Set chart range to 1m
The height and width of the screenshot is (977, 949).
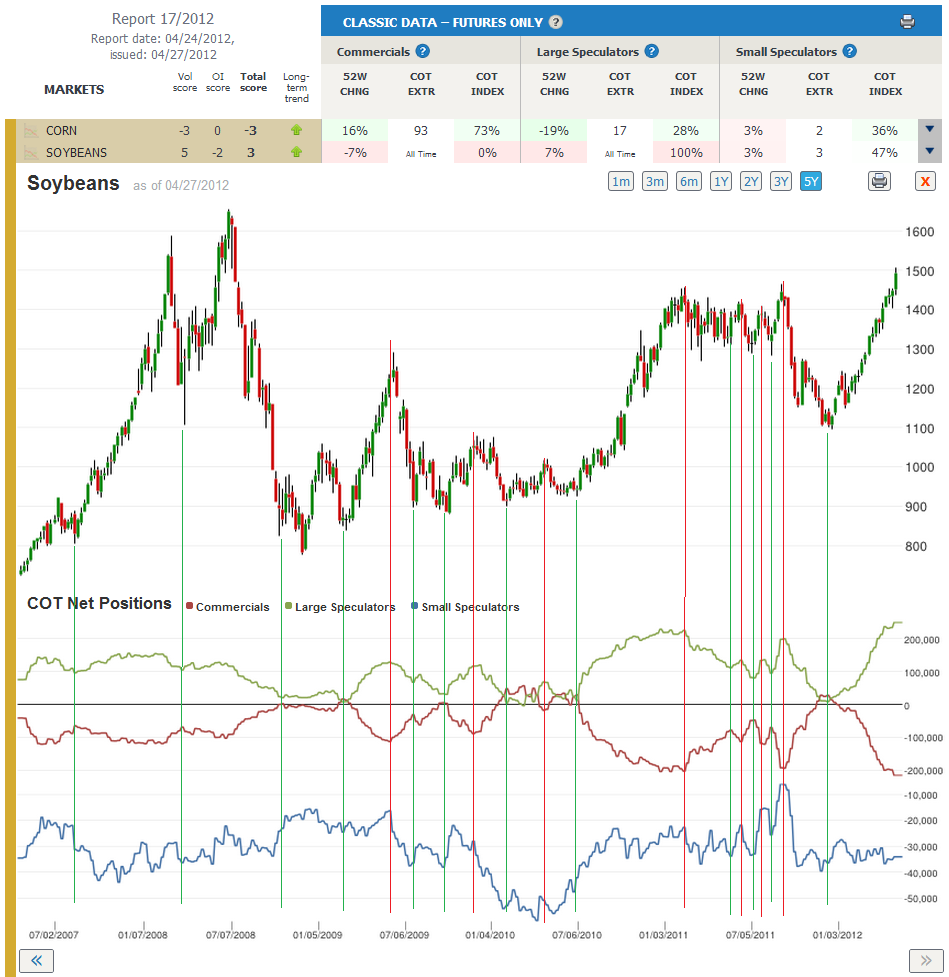coord(621,181)
